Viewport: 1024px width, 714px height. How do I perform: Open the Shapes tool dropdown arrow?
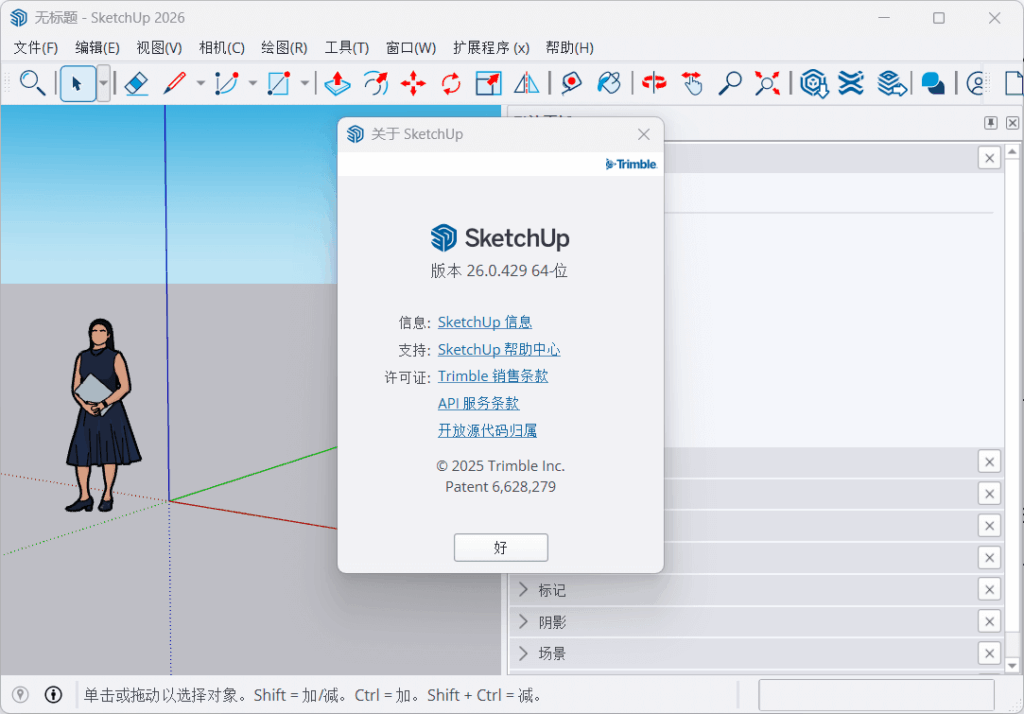304,84
